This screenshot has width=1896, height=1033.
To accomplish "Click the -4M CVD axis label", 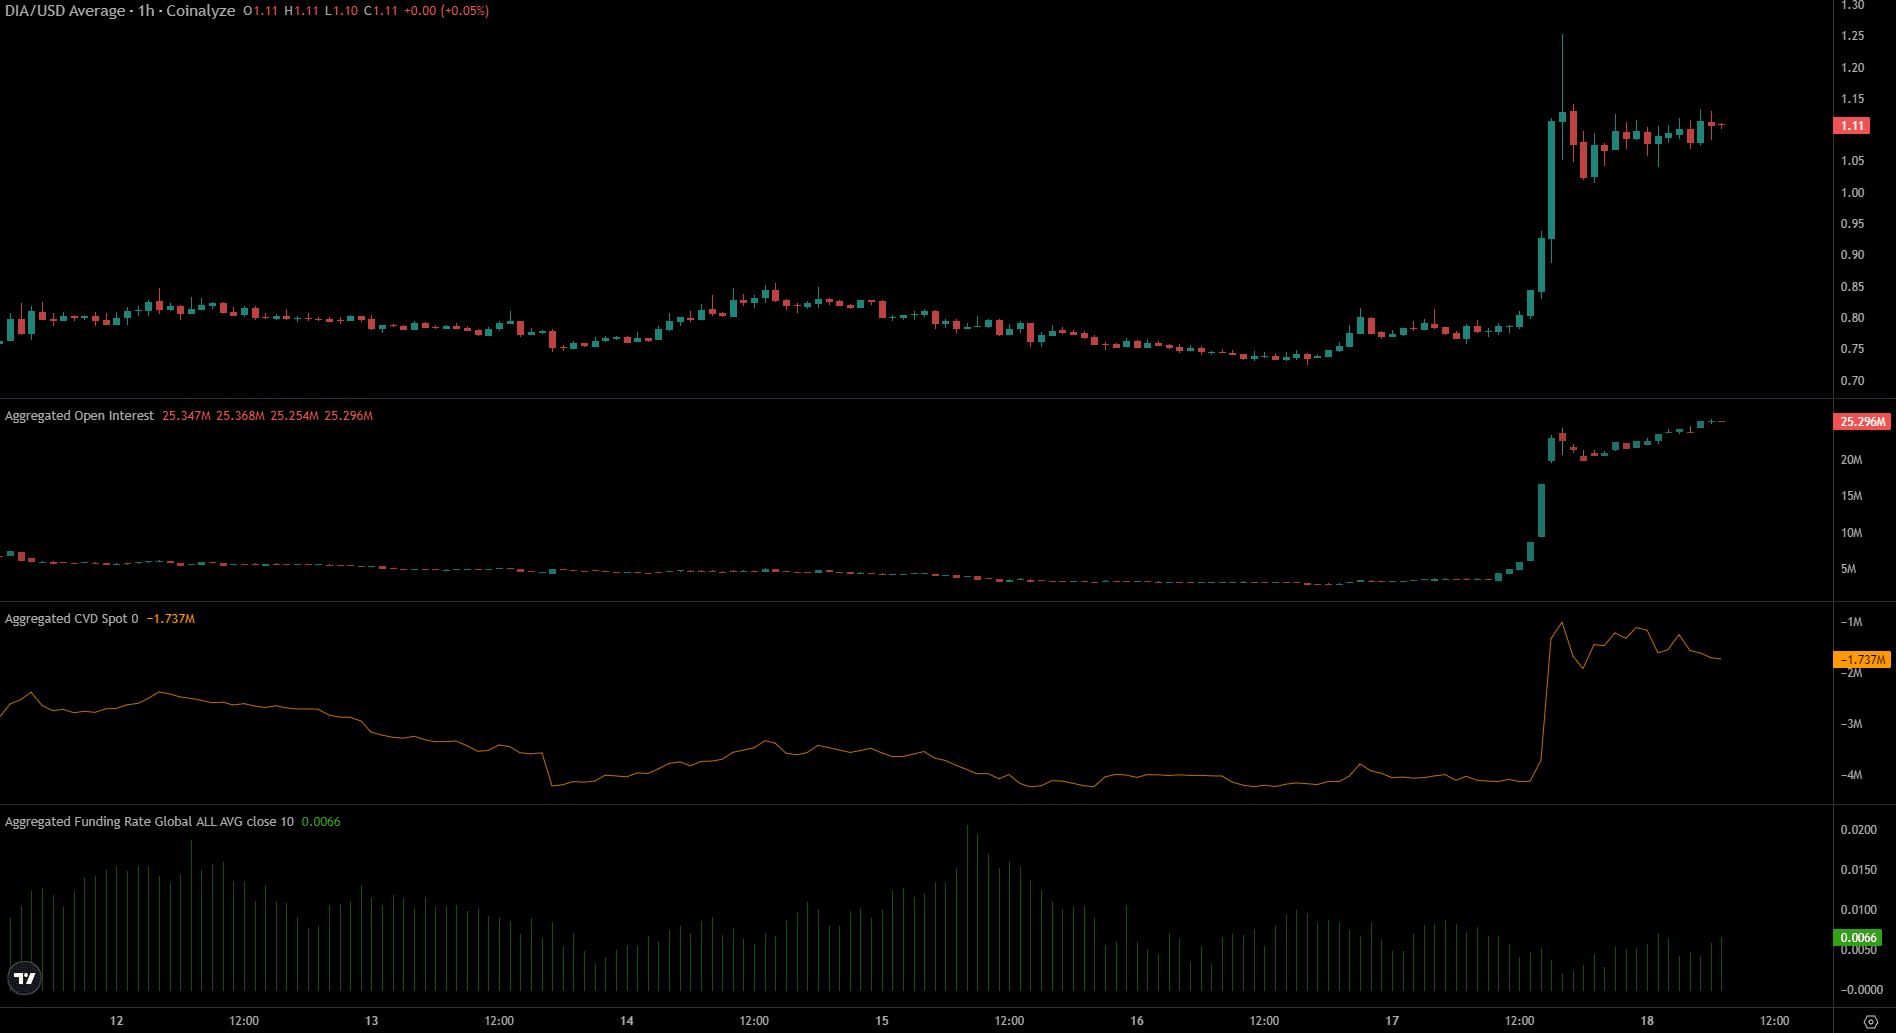I will click(1851, 775).
